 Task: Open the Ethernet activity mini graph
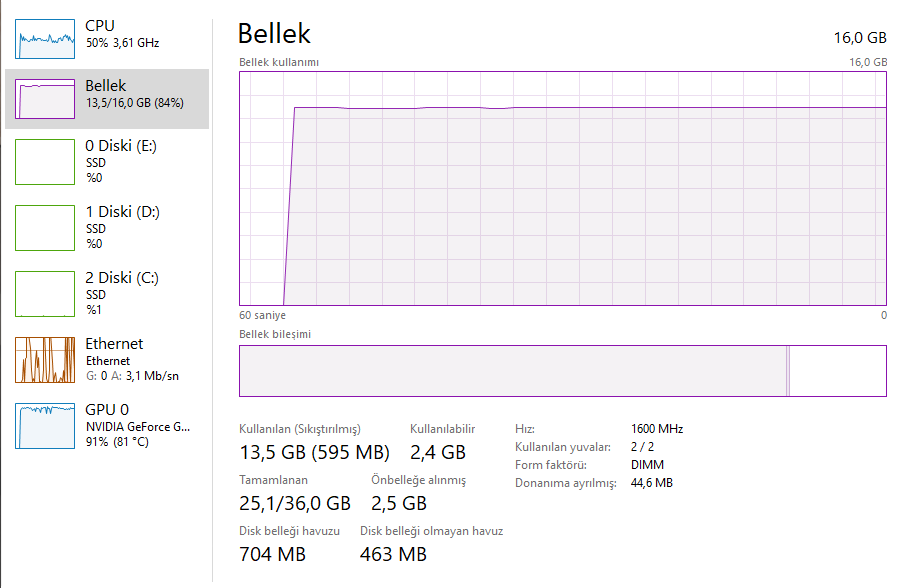click(x=45, y=360)
